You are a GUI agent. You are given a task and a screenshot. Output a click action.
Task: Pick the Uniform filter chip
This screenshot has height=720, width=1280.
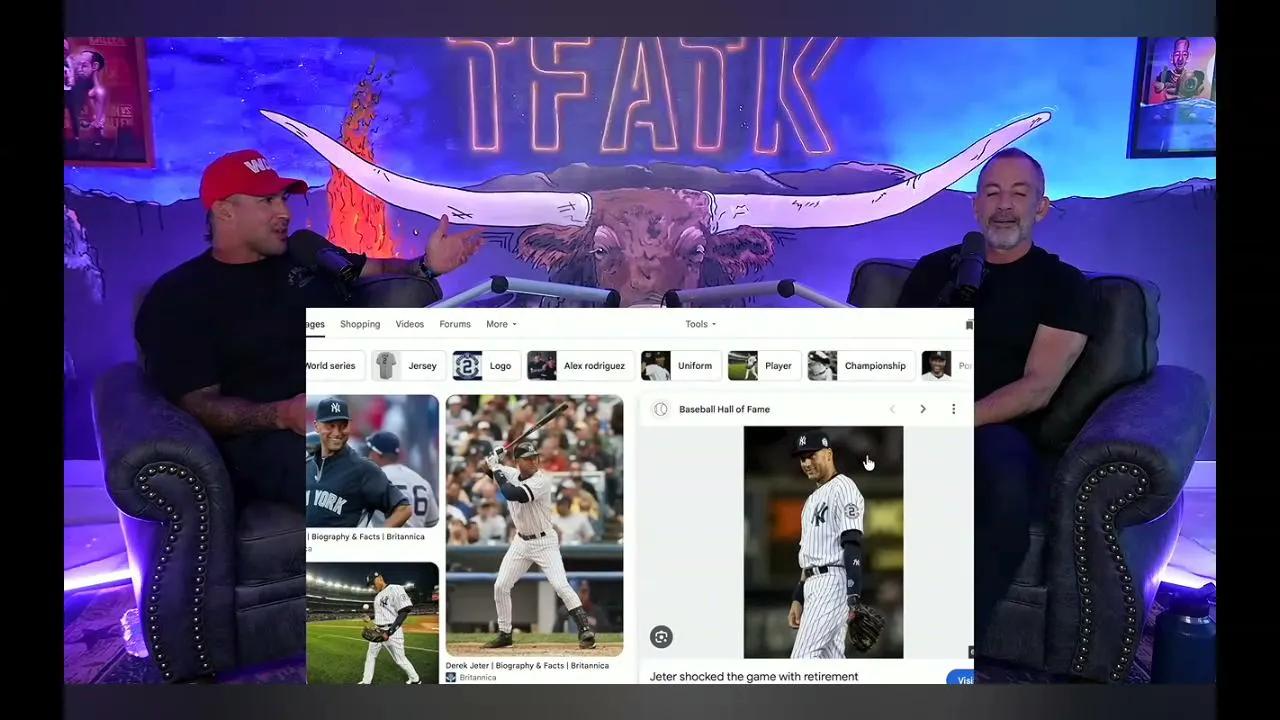680,366
